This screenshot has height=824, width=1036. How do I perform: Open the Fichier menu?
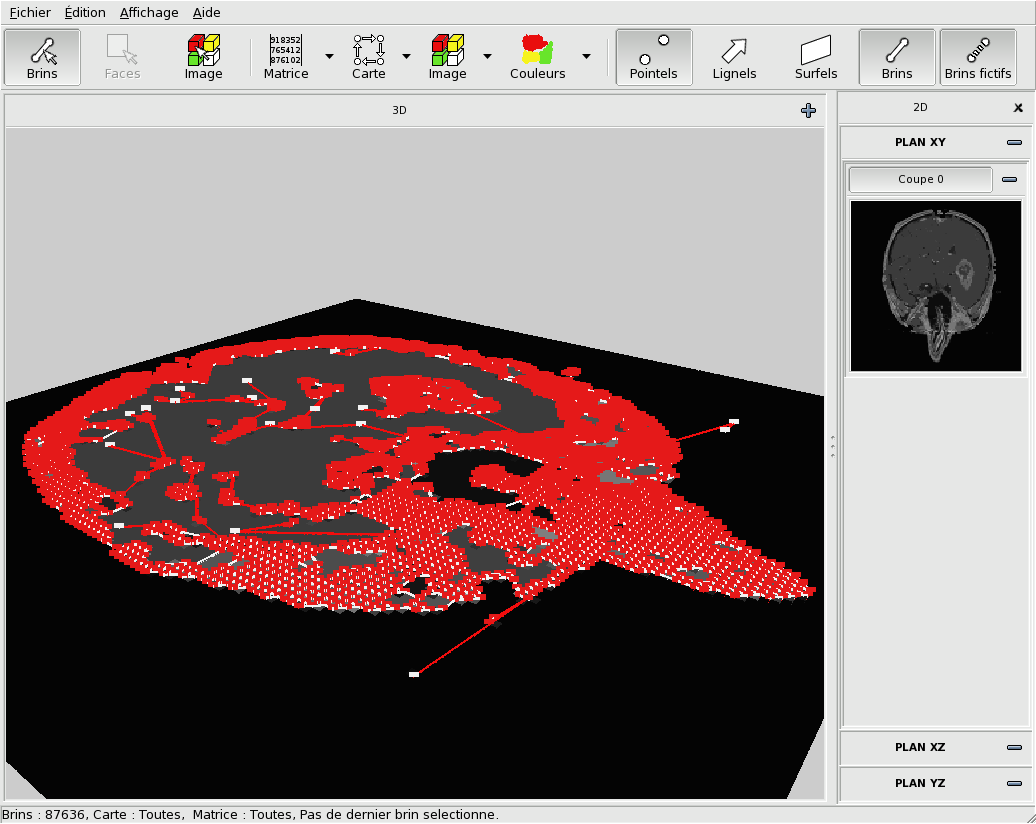pyautogui.click(x=30, y=13)
